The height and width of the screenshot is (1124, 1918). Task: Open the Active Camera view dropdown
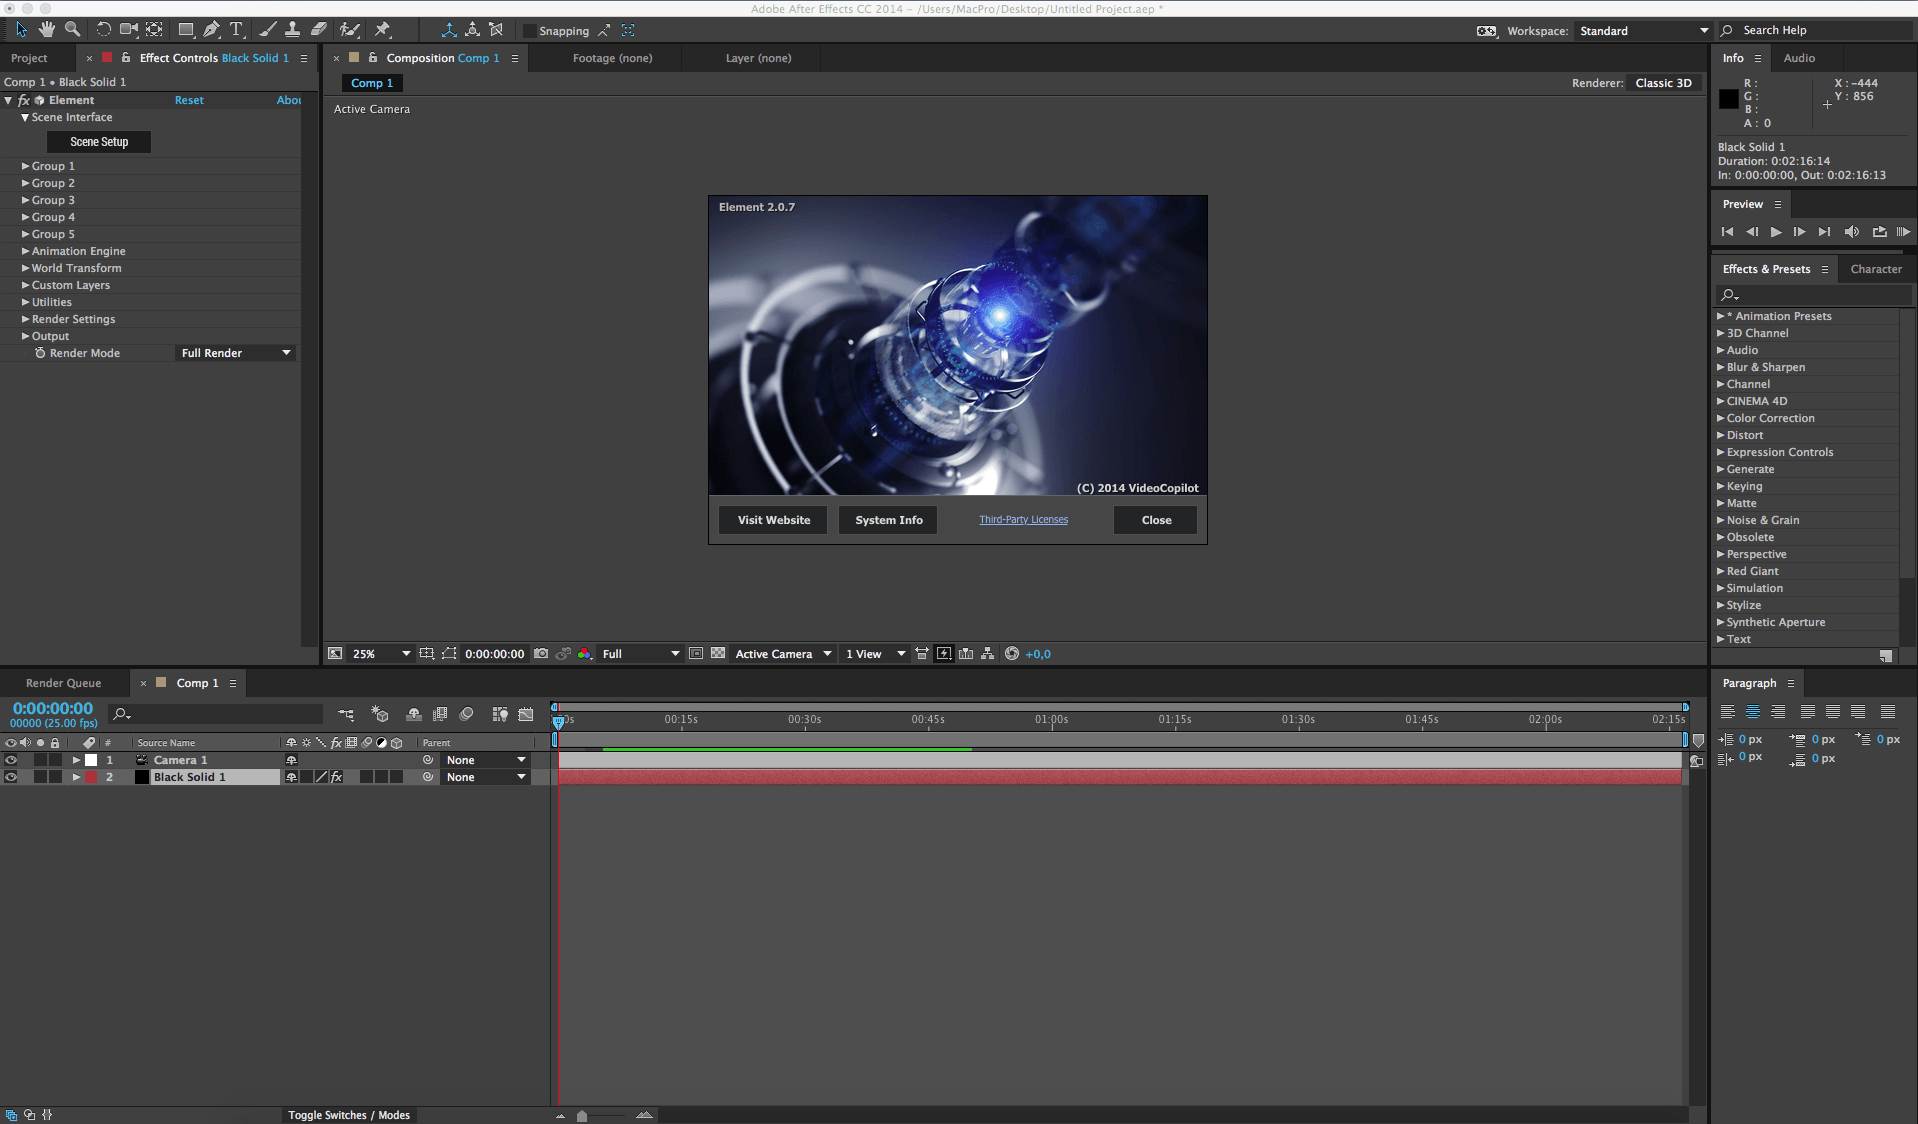click(x=783, y=654)
